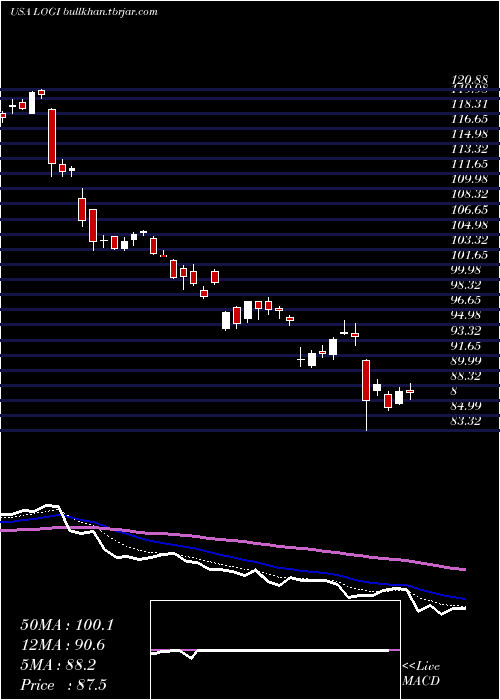Select the 106.65 price axis label
Viewport: 500px width, 700px height.
470,209
